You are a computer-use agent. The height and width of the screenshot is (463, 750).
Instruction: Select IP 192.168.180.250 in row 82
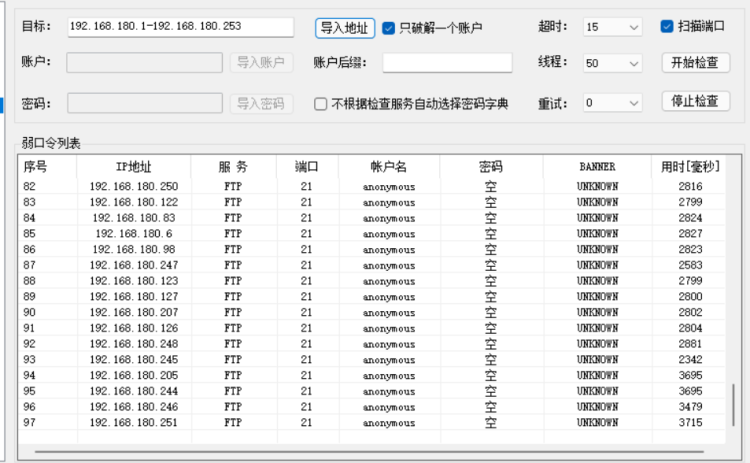[134, 186]
